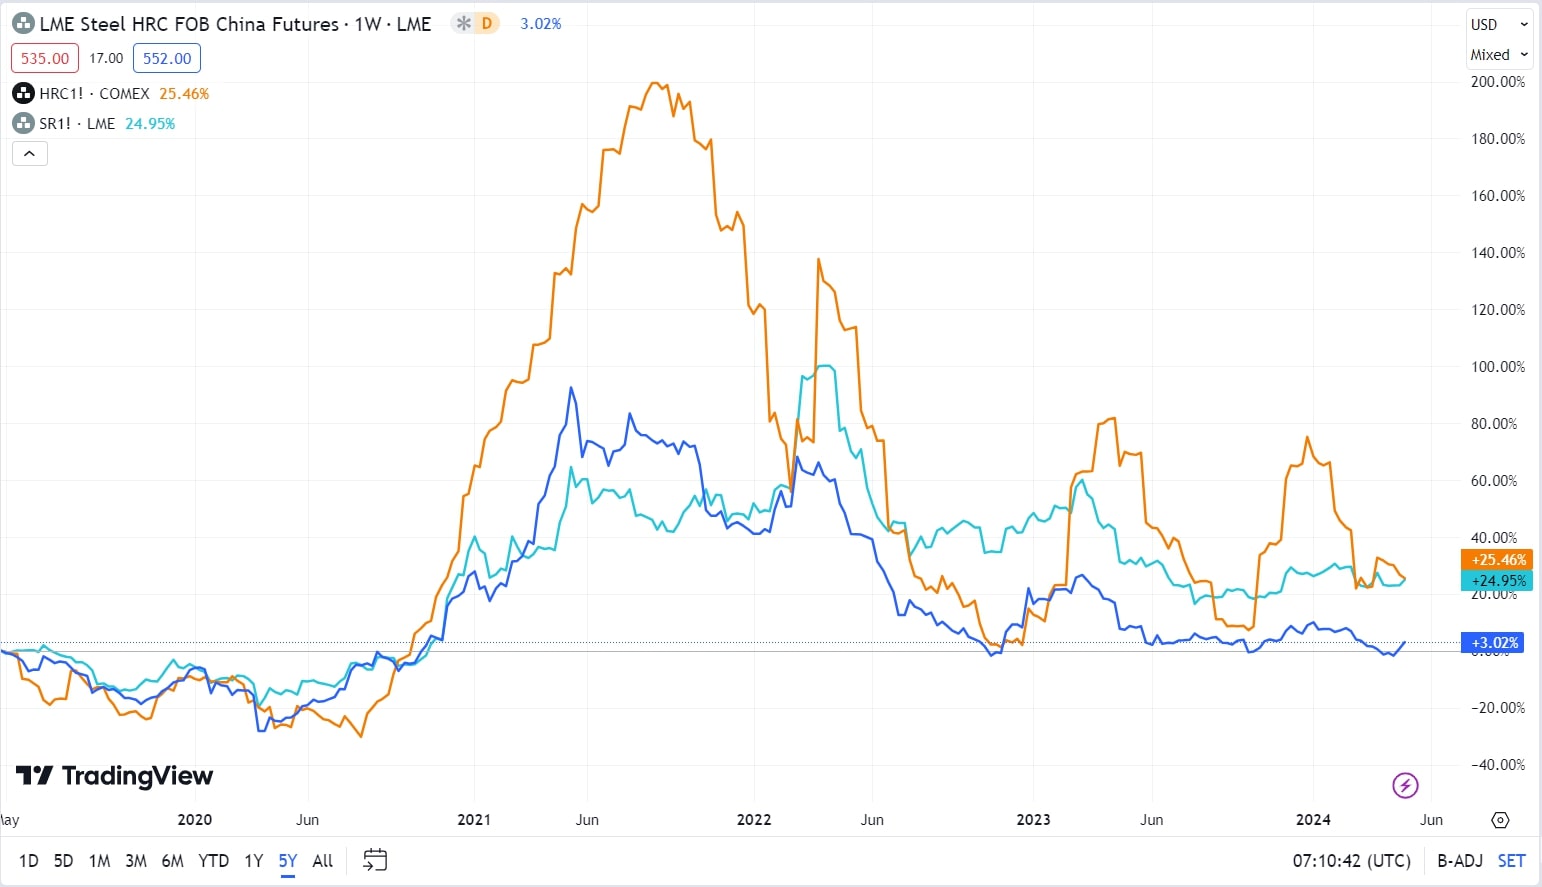Open the Go to Date dialog icon
The height and width of the screenshot is (887, 1542).
click(374, 860)
